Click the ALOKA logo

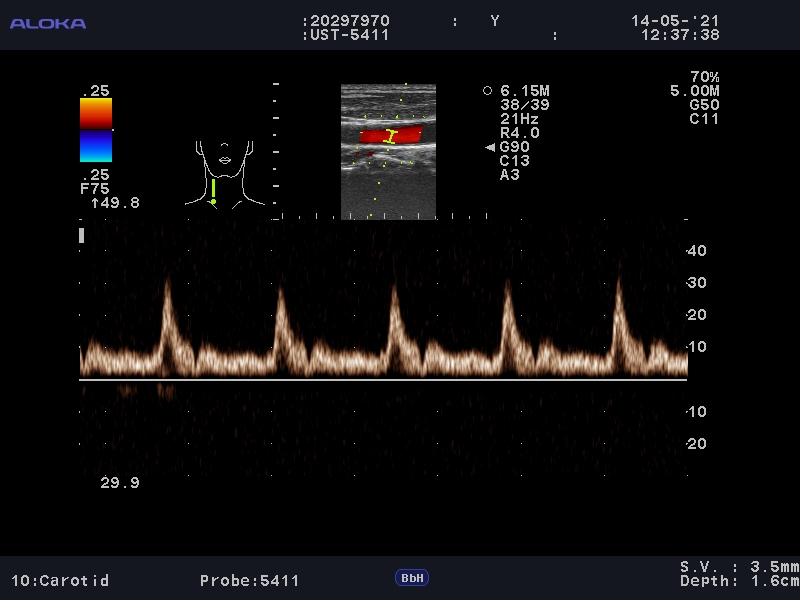(47, 23)
